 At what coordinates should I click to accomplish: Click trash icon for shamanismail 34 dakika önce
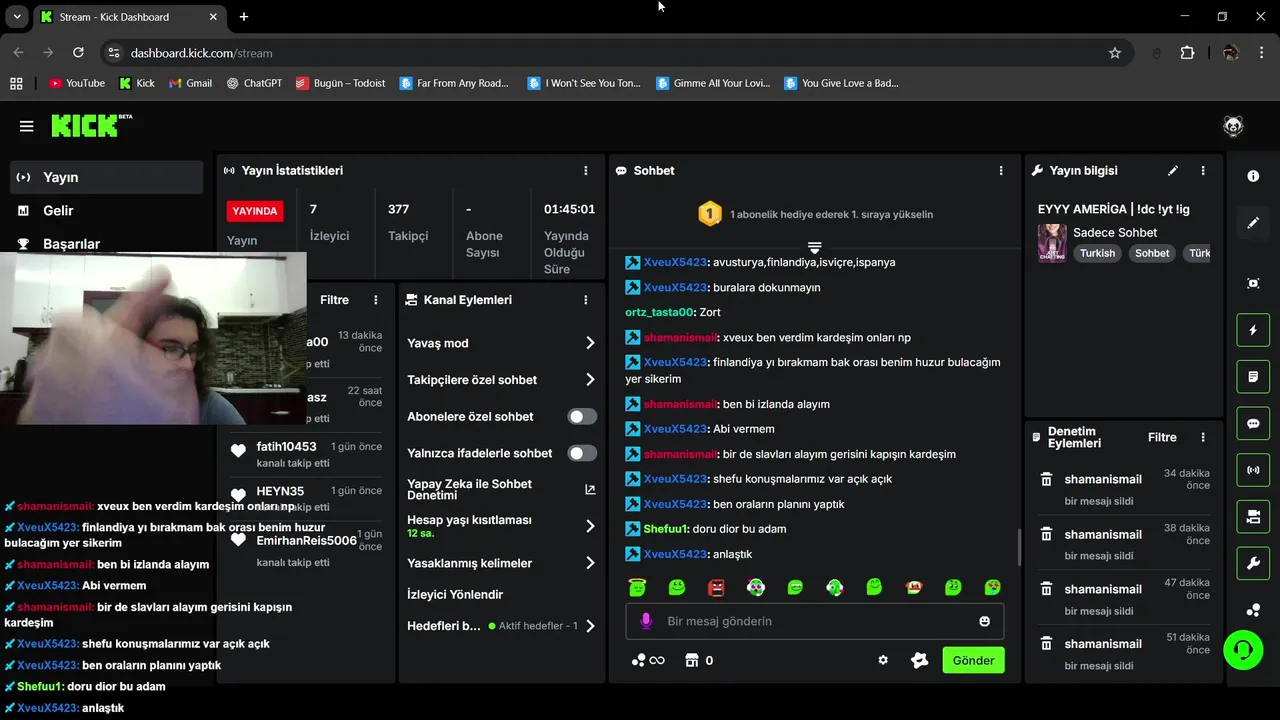(1046, 479)
